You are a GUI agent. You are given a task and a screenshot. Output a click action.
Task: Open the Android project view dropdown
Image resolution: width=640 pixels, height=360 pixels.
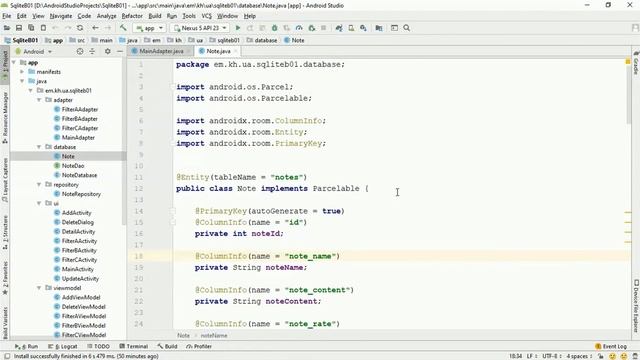point(34,51)
